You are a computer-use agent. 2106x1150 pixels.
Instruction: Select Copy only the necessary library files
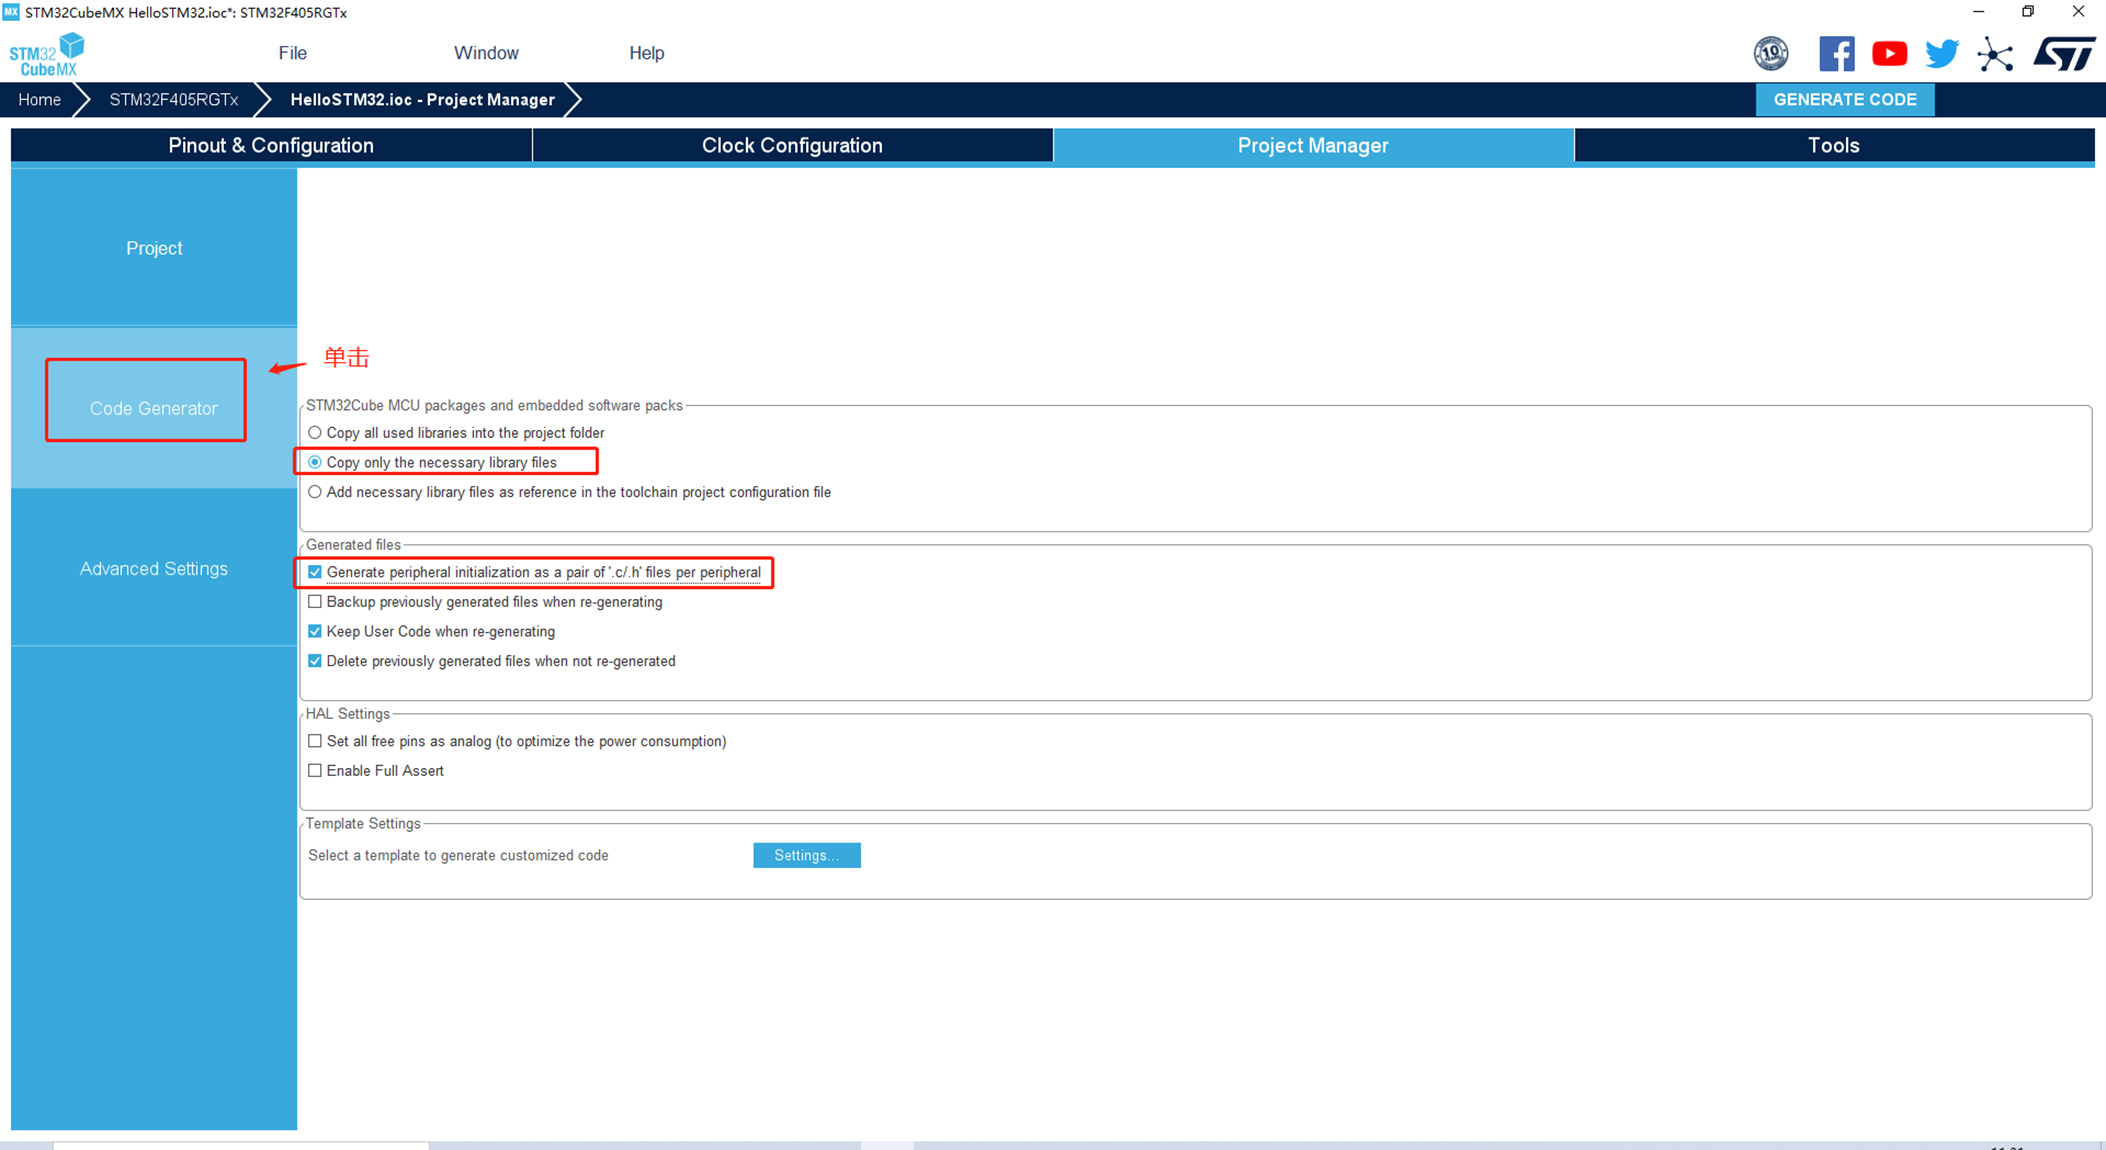click(x=314, y=462)
